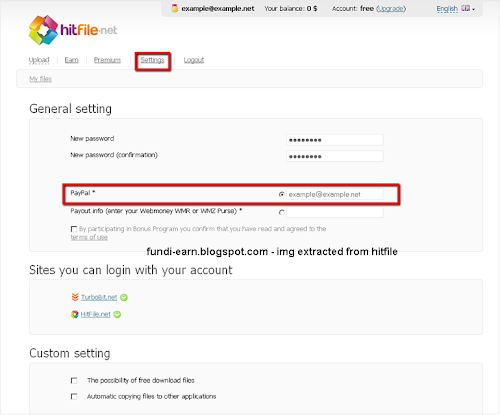Screen dimensions: 500x415
Task: Open the My files sub-tab
Action: point(40,79)
